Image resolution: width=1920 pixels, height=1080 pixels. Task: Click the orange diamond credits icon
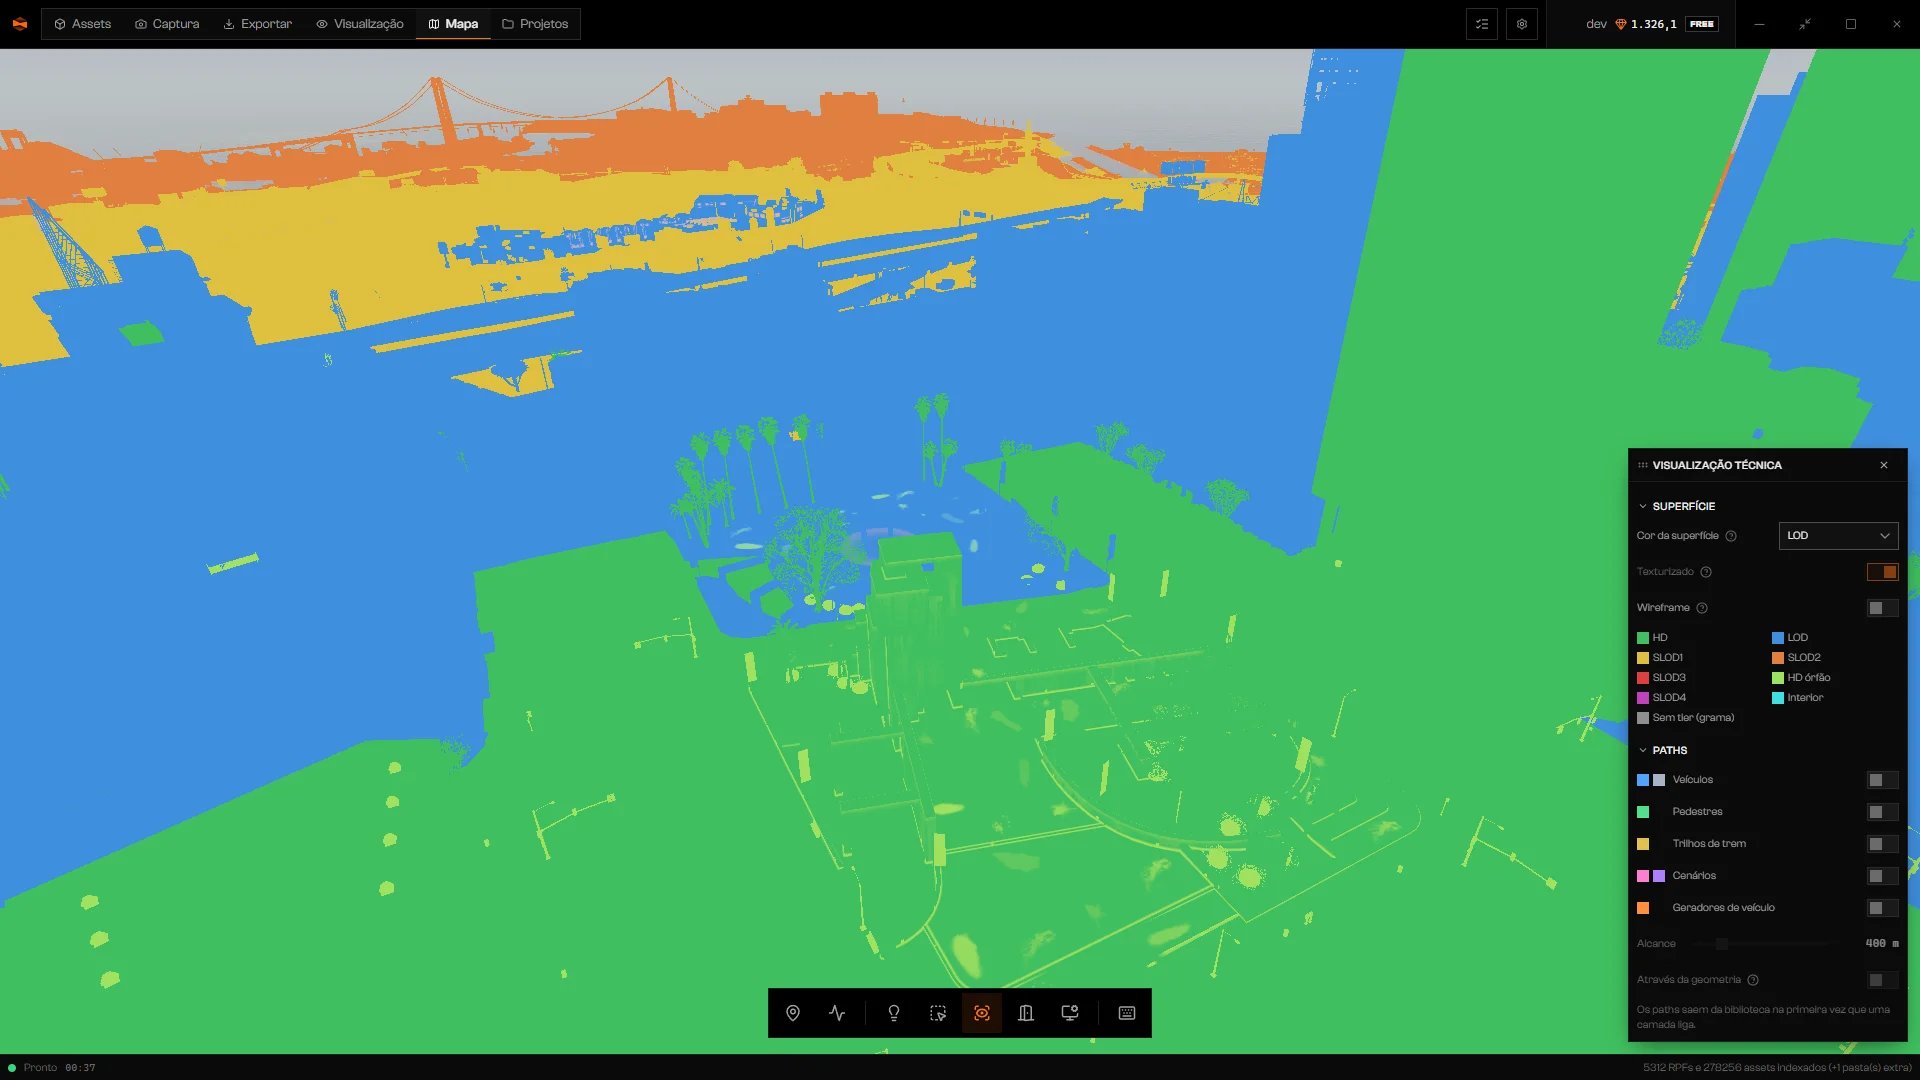(1621, 24)
